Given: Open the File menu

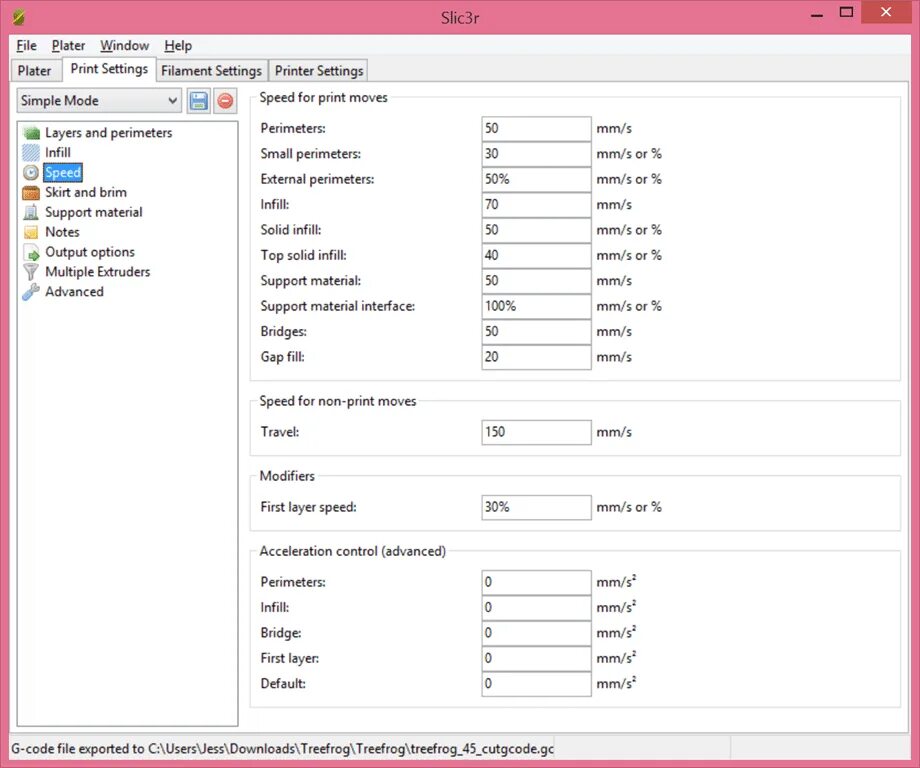Looking at the screenshot, I should (x=26, y=45).
